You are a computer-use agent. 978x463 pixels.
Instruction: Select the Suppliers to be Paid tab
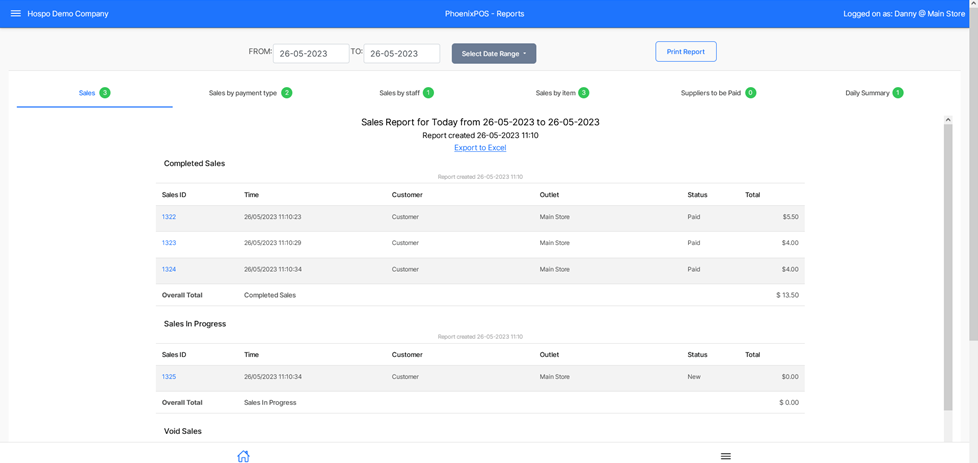711,93
